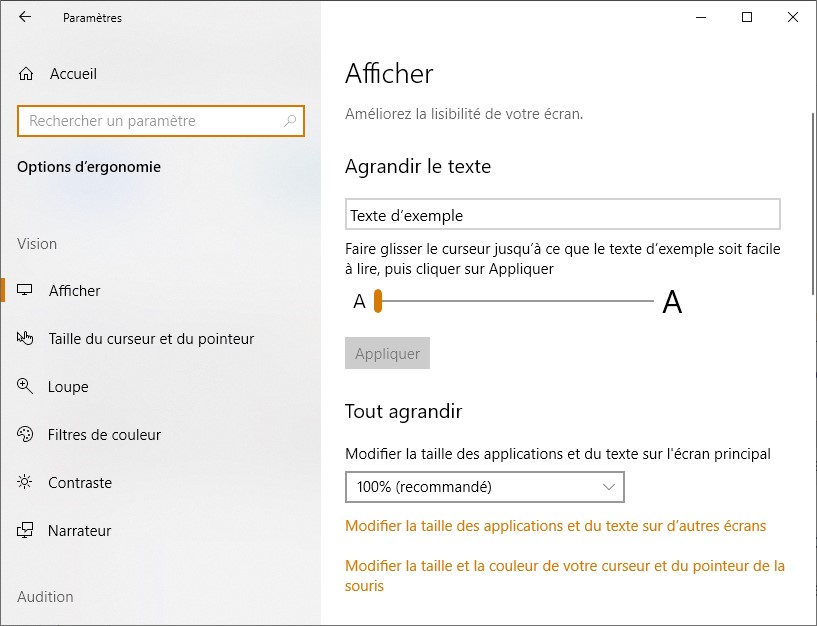Click the text size slider handle
Image resolution: width=817 pixels, height=626 pixels.
378,301
